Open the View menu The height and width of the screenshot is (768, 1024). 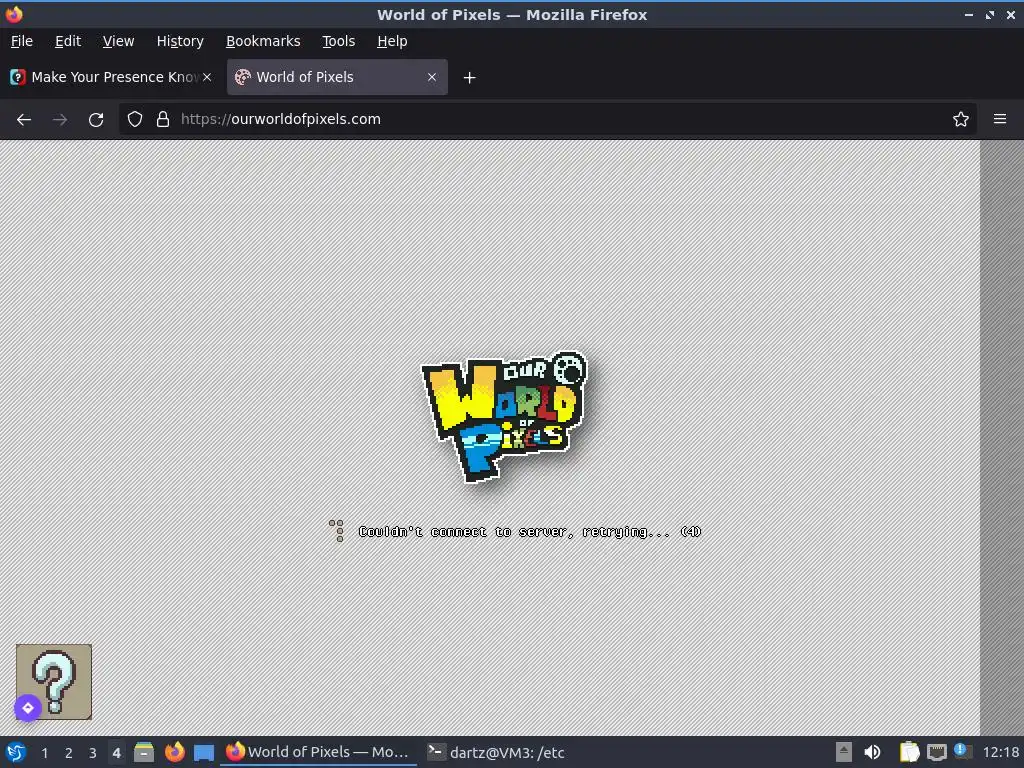(x=118, y=41)
